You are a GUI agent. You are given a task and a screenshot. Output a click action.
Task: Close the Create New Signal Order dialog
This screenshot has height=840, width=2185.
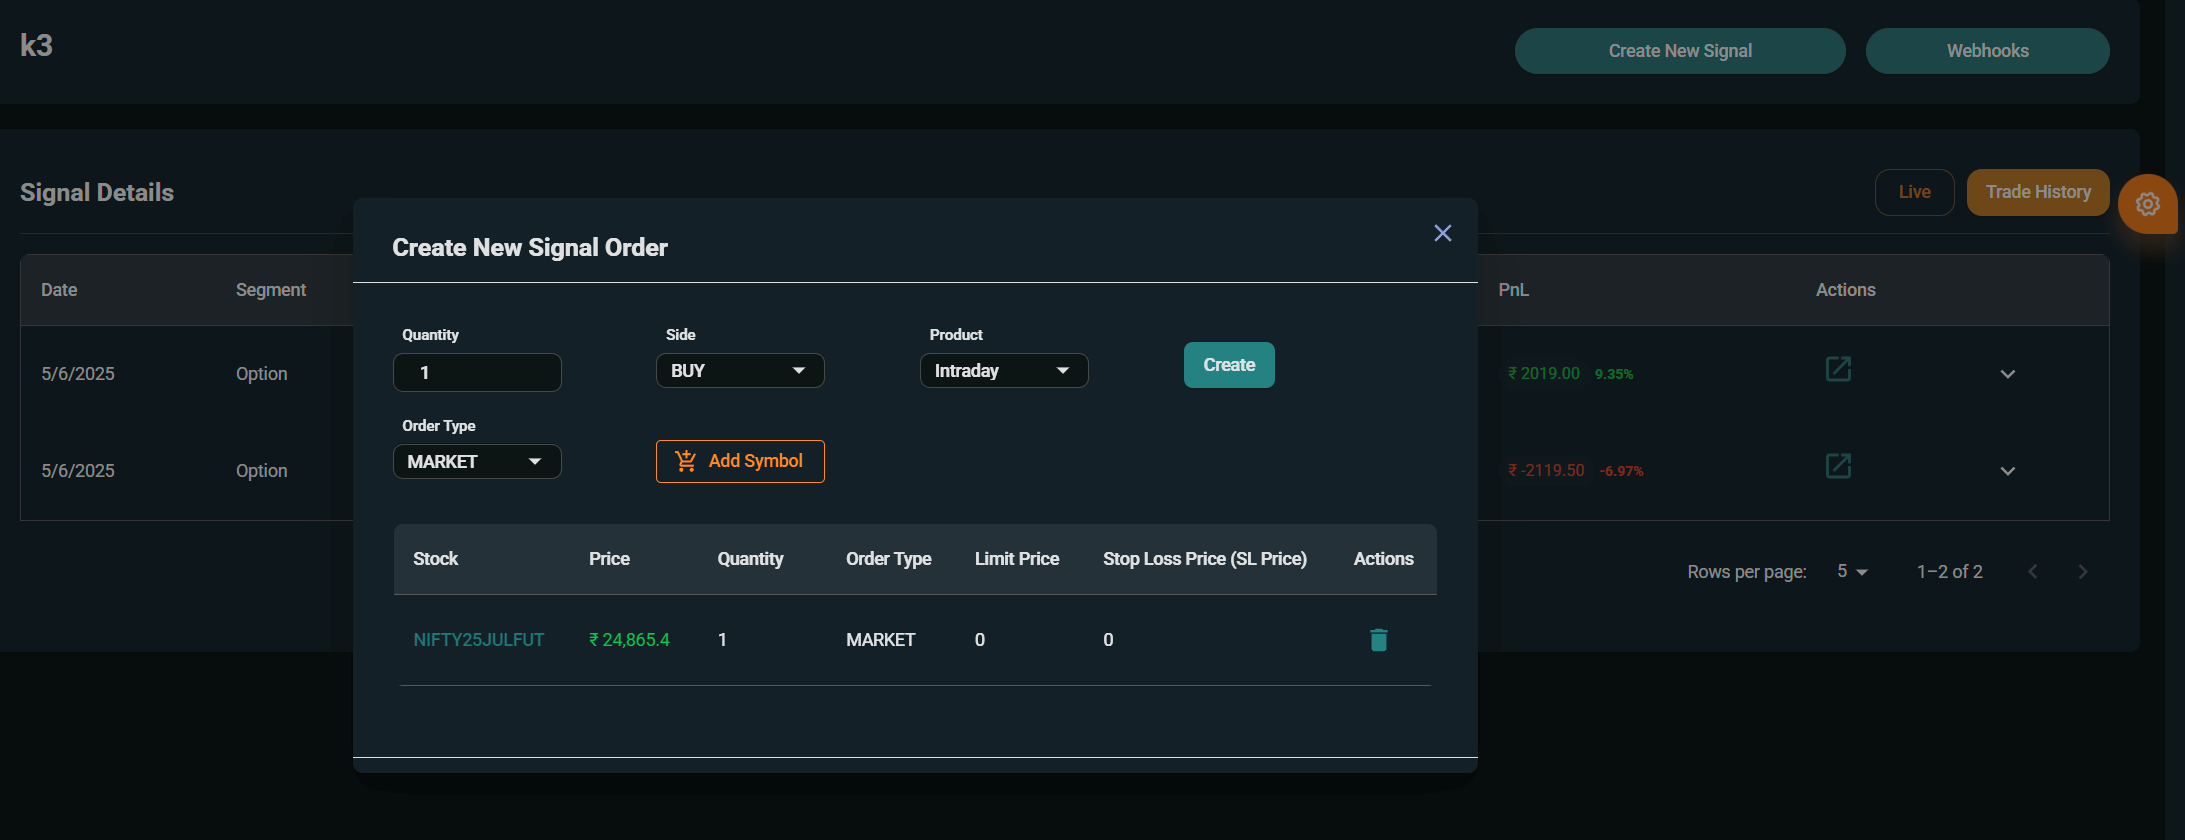tap(1442, 233)
